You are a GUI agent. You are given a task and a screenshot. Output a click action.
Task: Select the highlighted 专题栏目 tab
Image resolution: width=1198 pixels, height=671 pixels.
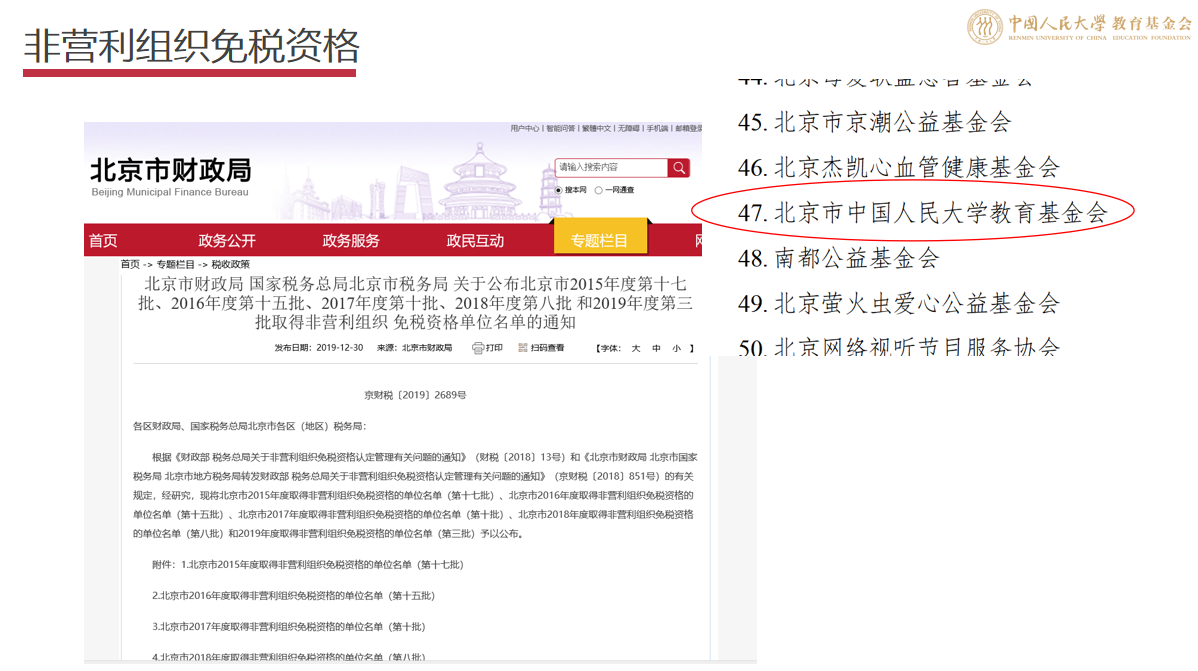(600, 240)
